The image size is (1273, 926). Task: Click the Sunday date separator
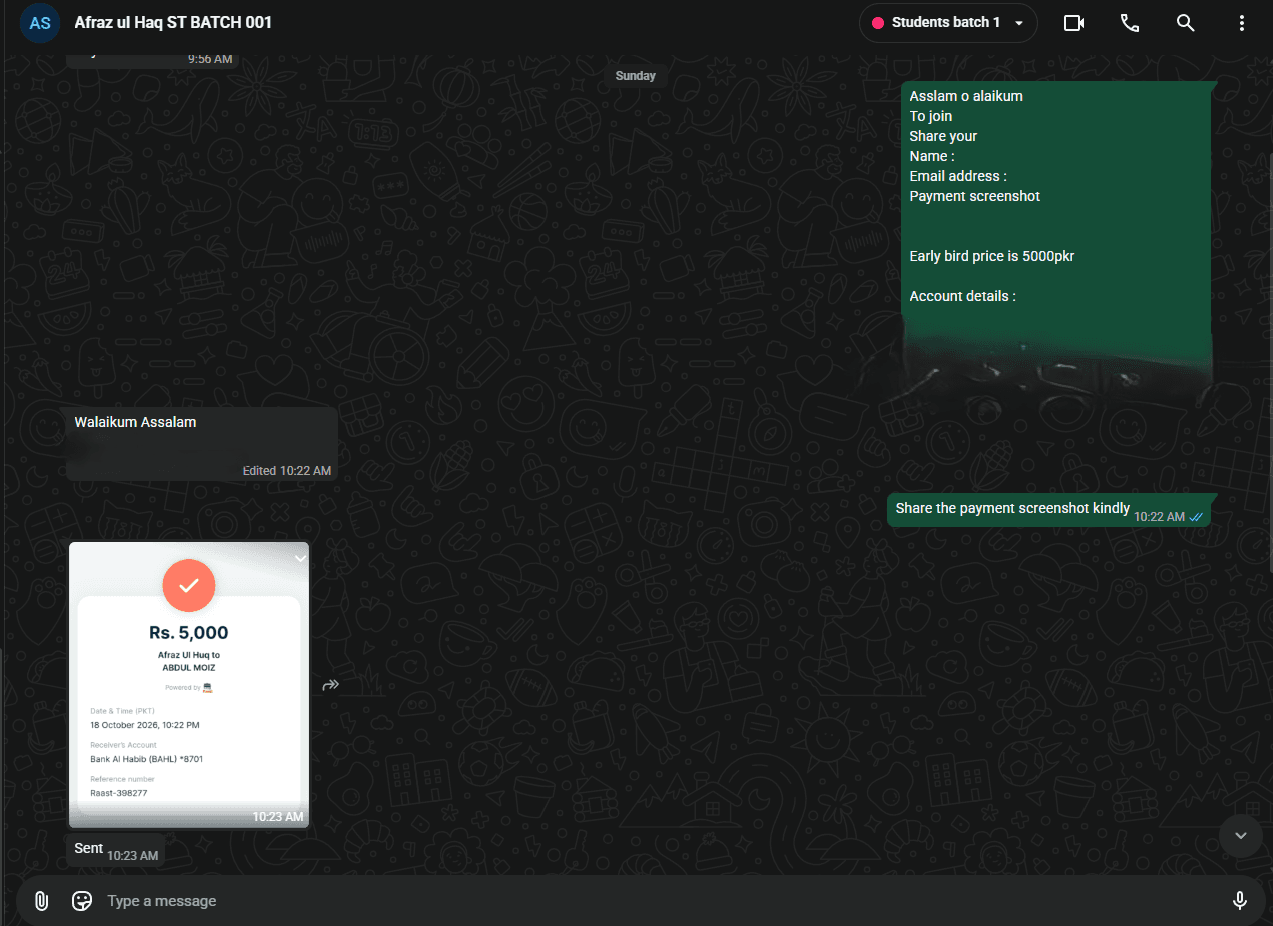pyautogui.click(x=636, y=76)
